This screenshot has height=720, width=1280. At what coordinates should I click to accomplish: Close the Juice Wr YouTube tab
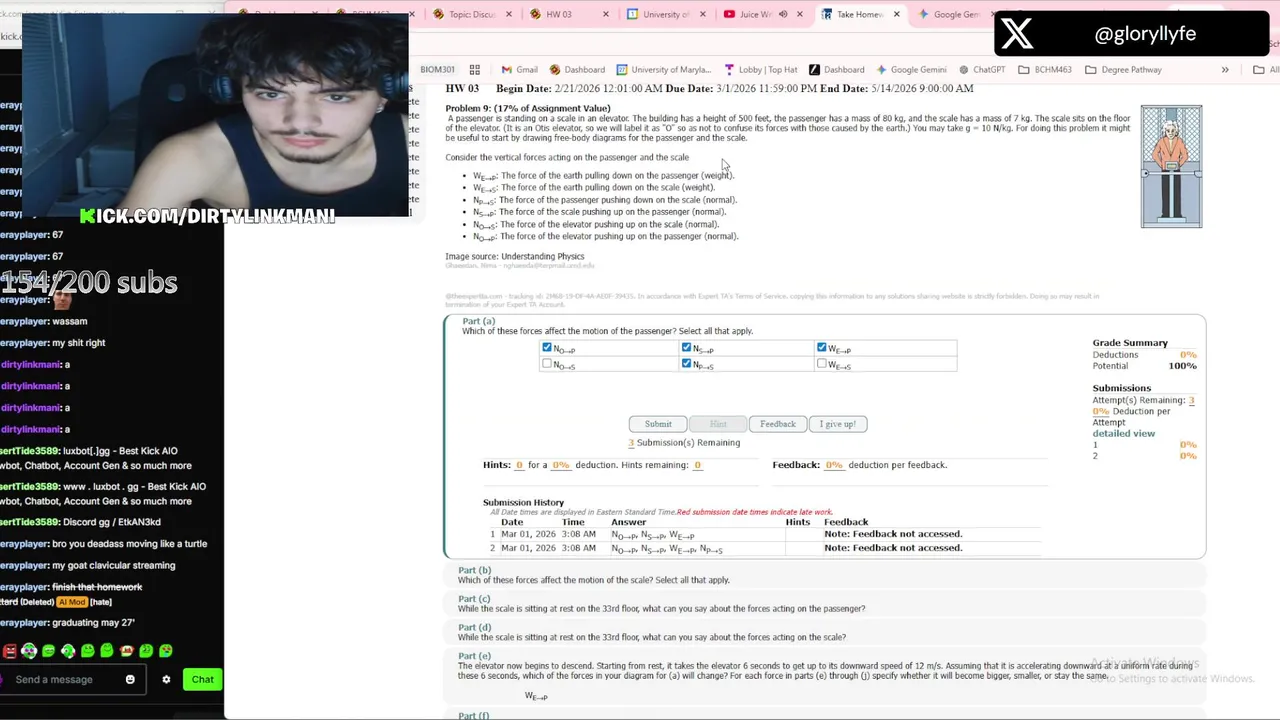(800, 14)
